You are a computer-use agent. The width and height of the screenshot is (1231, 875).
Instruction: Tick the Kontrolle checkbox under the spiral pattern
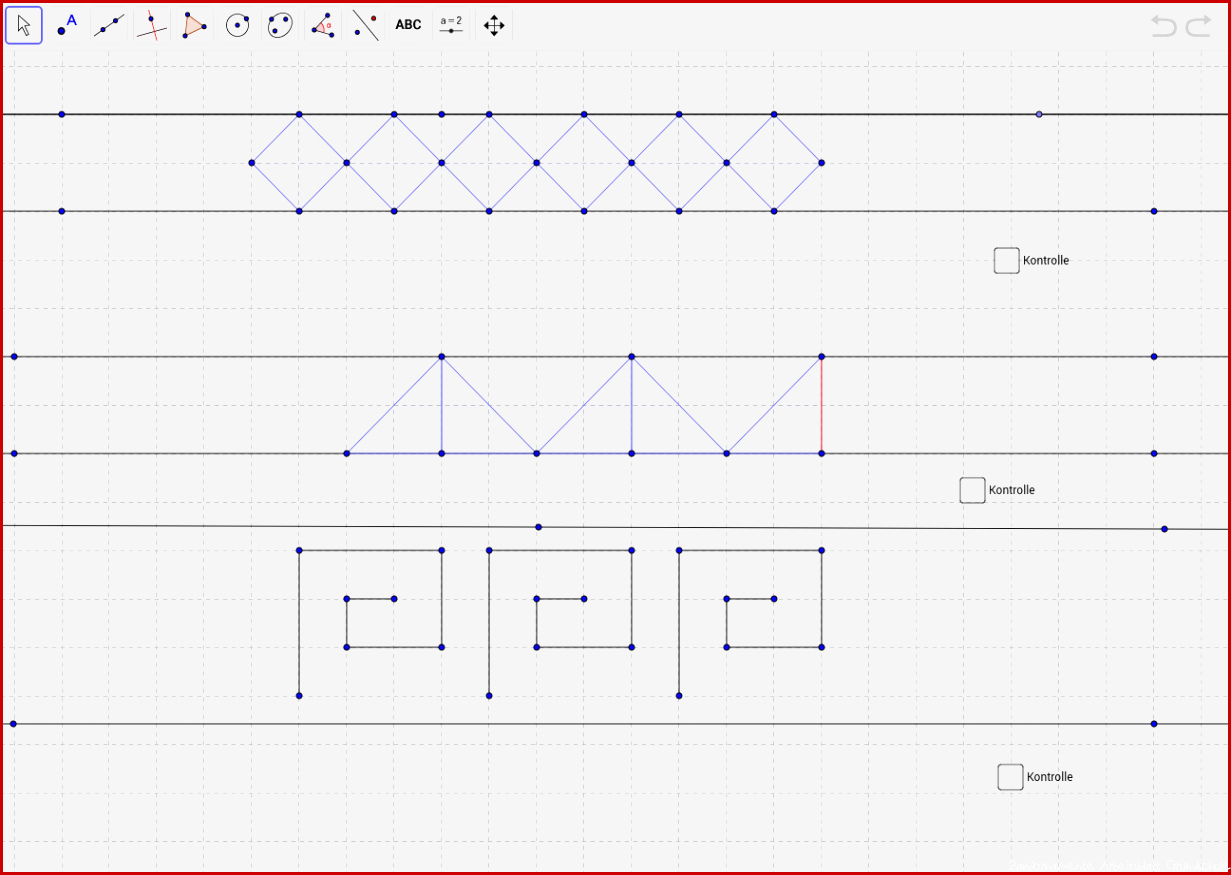(1010, 777)
